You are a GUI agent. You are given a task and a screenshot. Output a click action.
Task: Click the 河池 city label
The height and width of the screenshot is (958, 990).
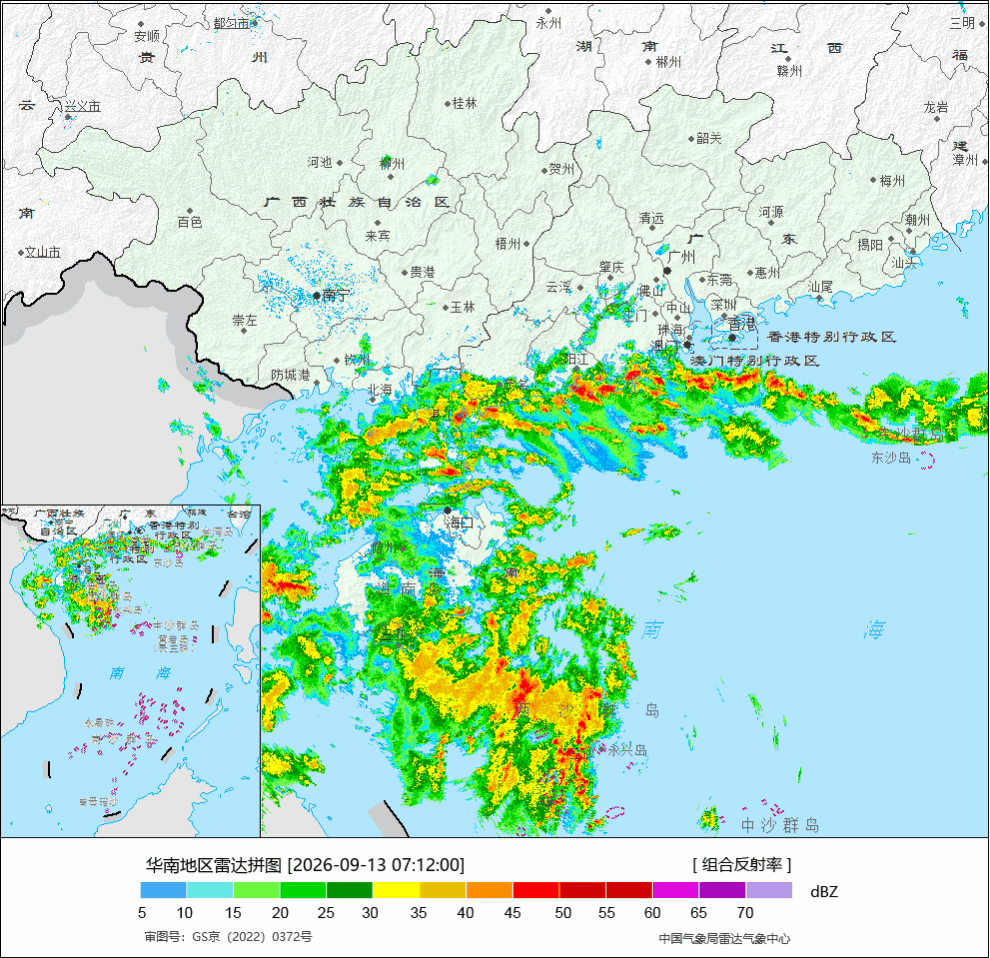click(319, 162)
